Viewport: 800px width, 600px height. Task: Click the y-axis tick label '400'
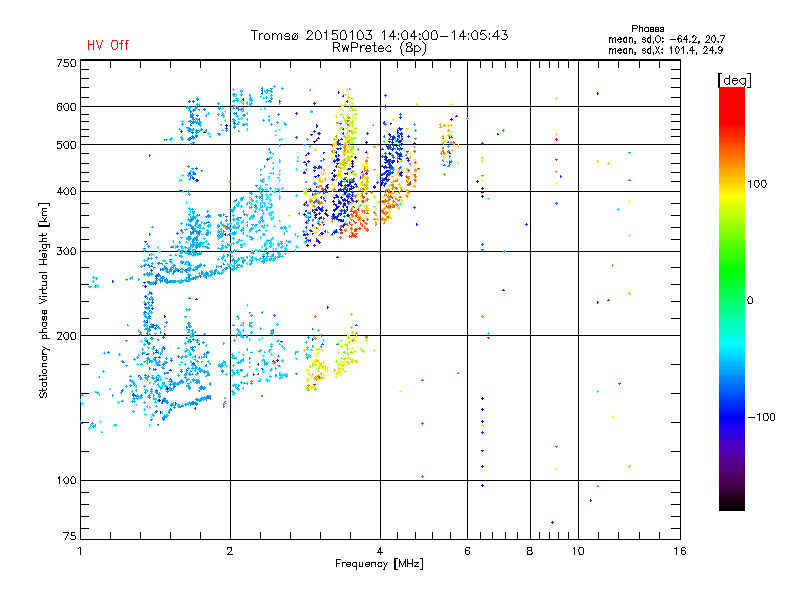(x=66, y=192)
